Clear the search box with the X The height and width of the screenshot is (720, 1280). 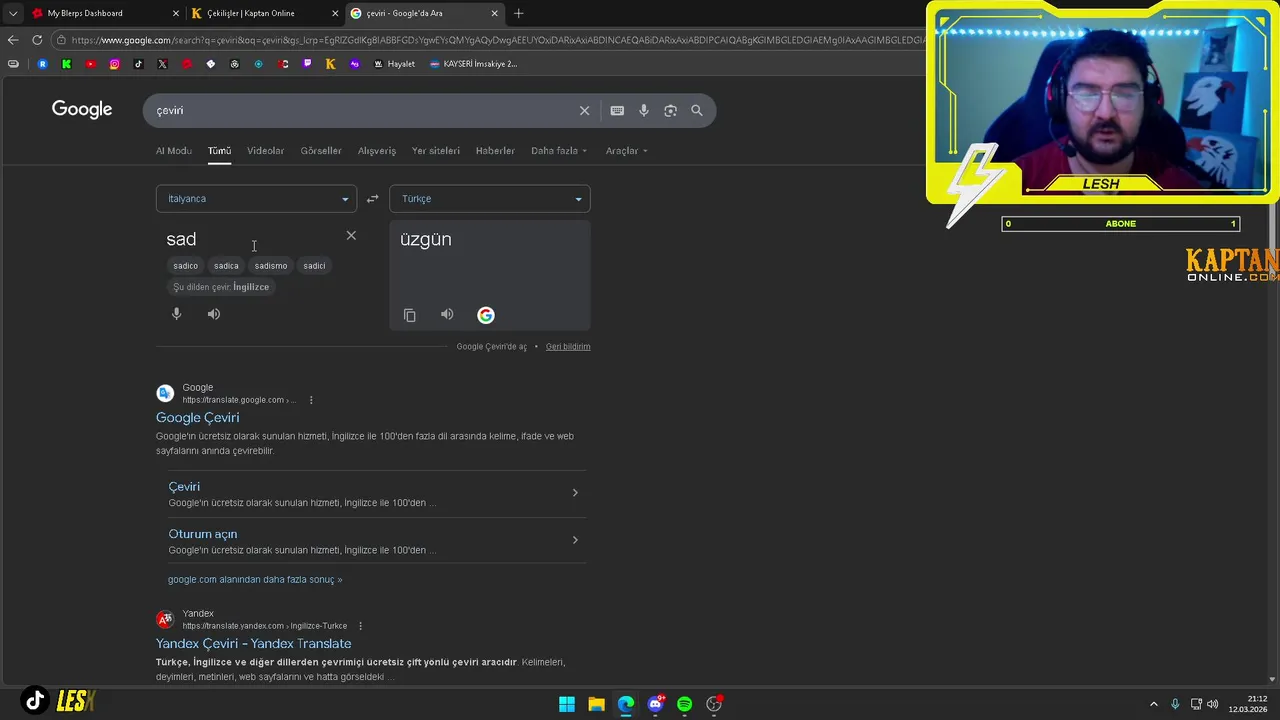[x=584, y=110]
